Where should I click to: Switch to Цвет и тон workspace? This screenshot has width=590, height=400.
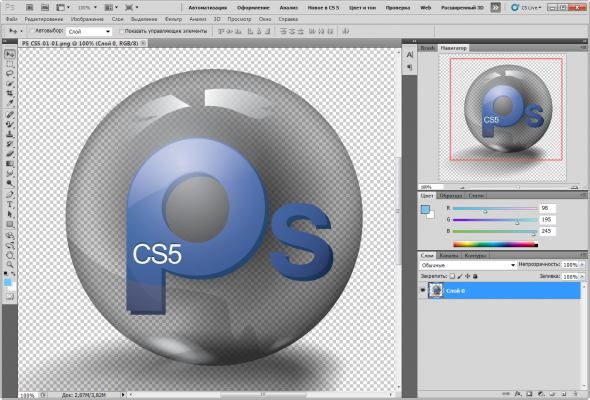[x=362, y=8]
